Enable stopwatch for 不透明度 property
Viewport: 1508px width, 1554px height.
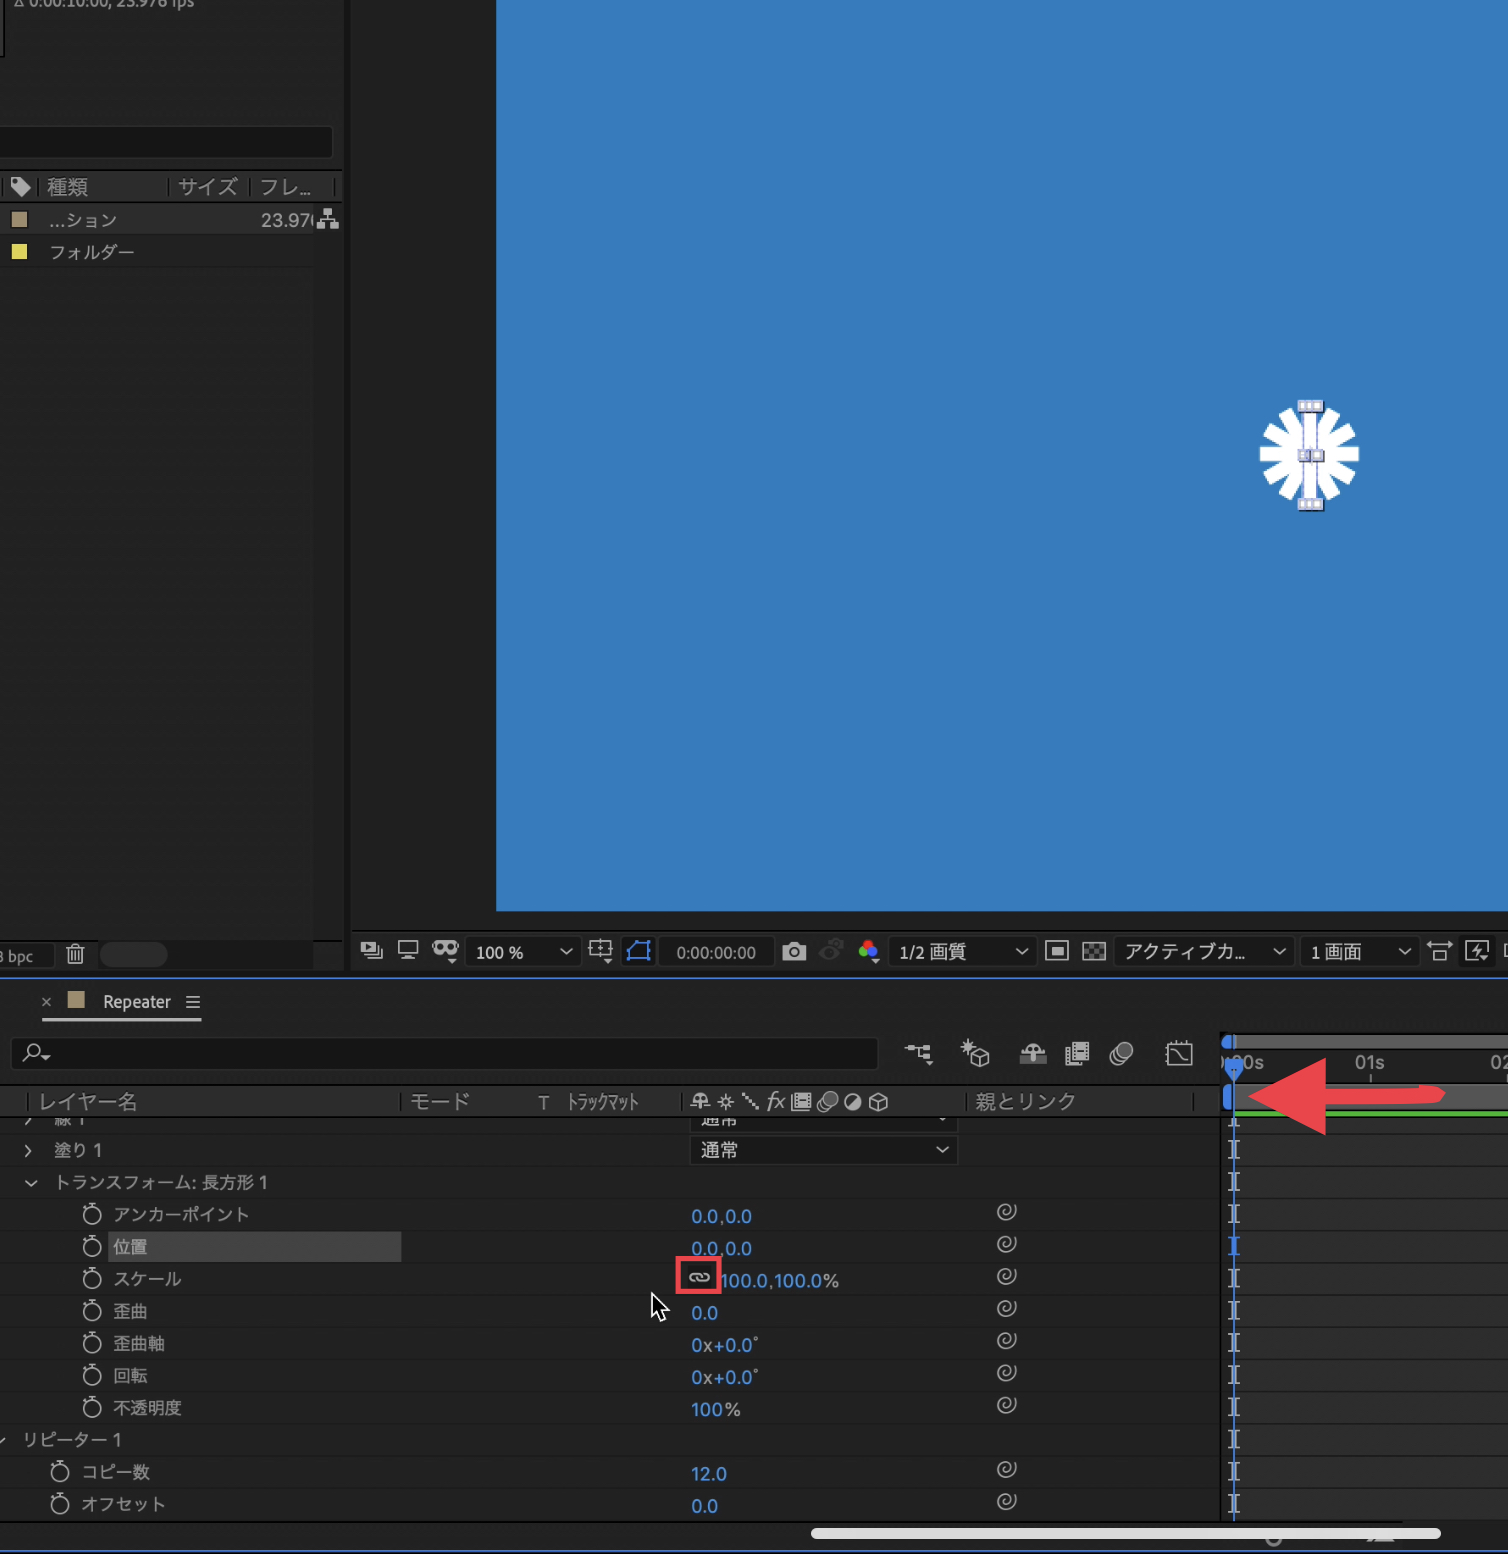tap(92, 1408)
